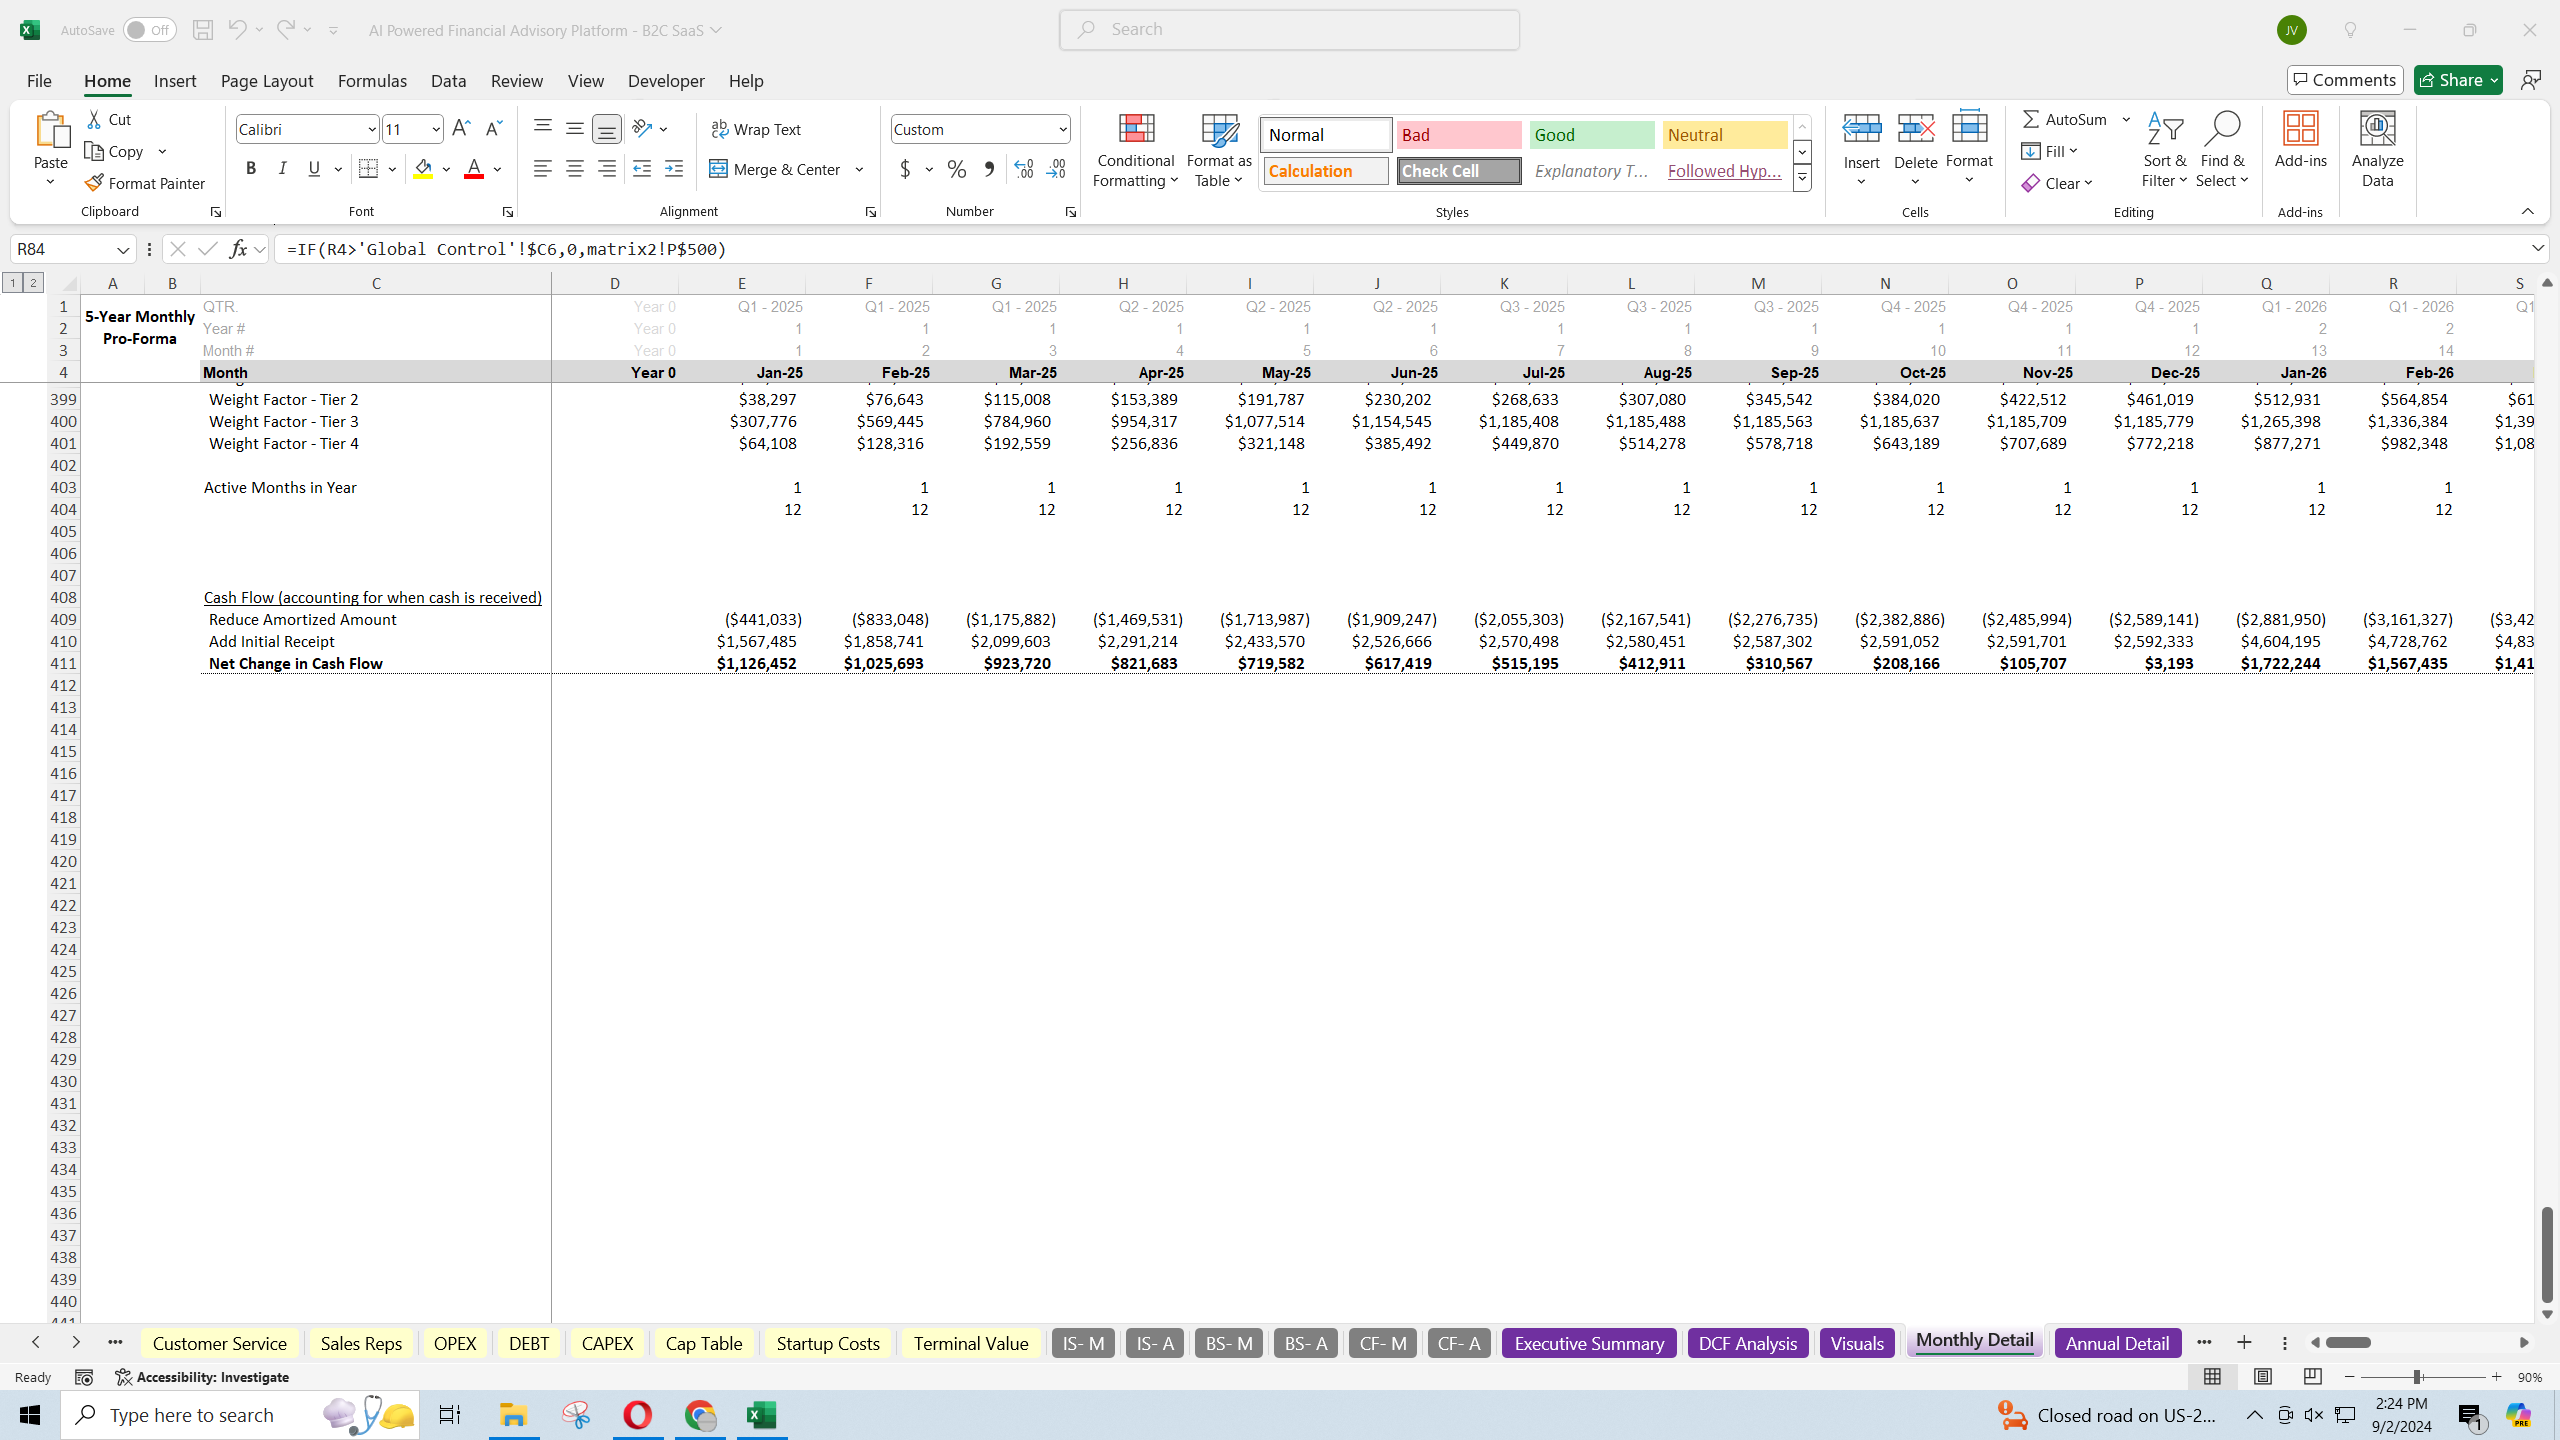
Task: Click the Fill Color yellow swatch
Action: coord(424,169)
